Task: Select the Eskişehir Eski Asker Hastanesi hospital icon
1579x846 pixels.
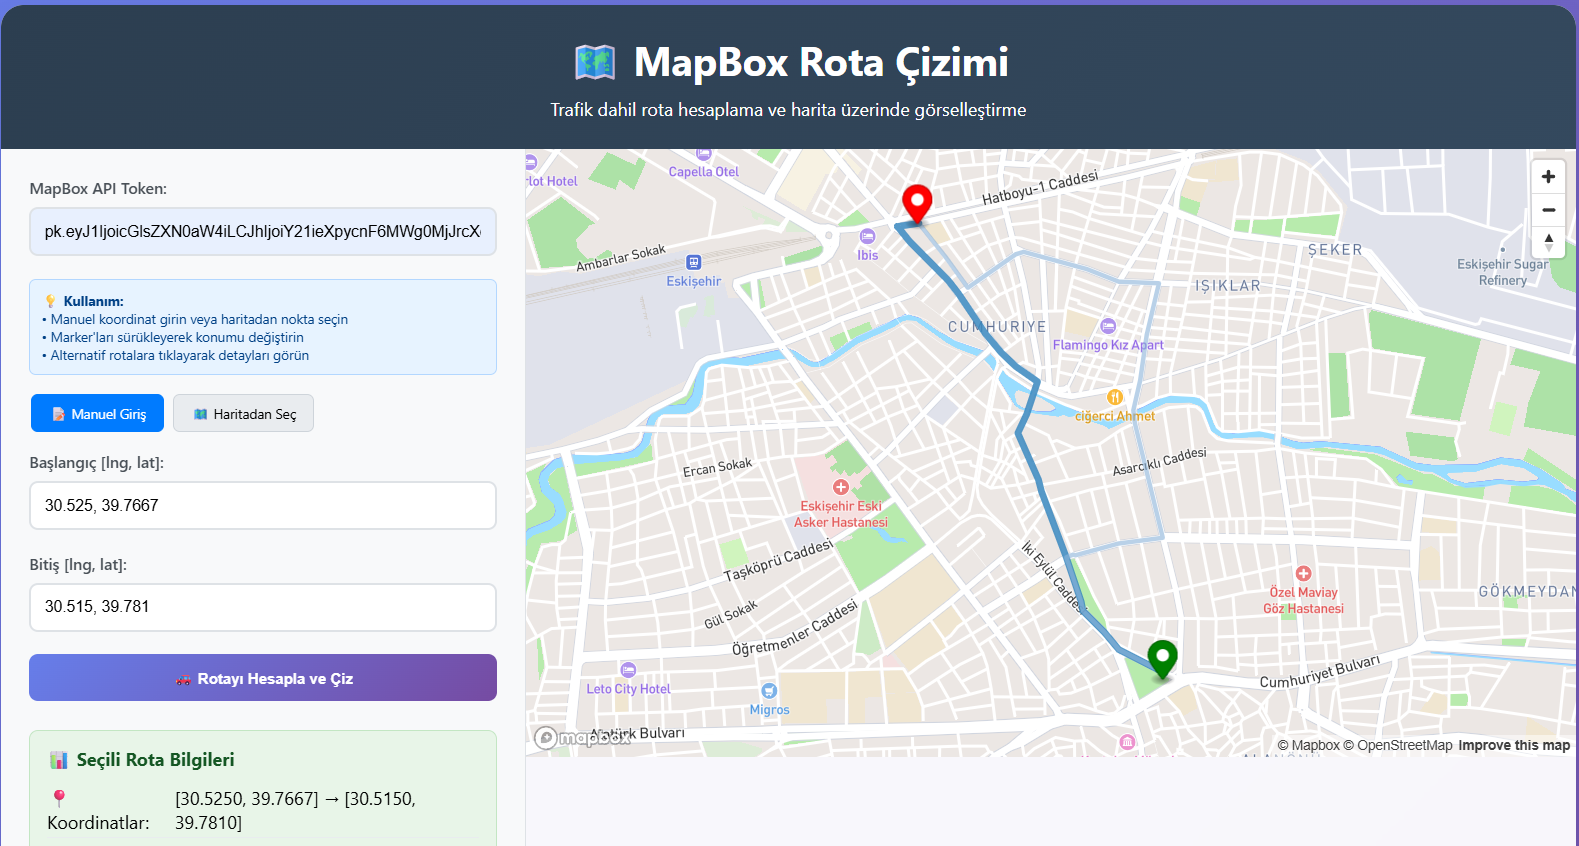Action: click(x=841, y=487)
